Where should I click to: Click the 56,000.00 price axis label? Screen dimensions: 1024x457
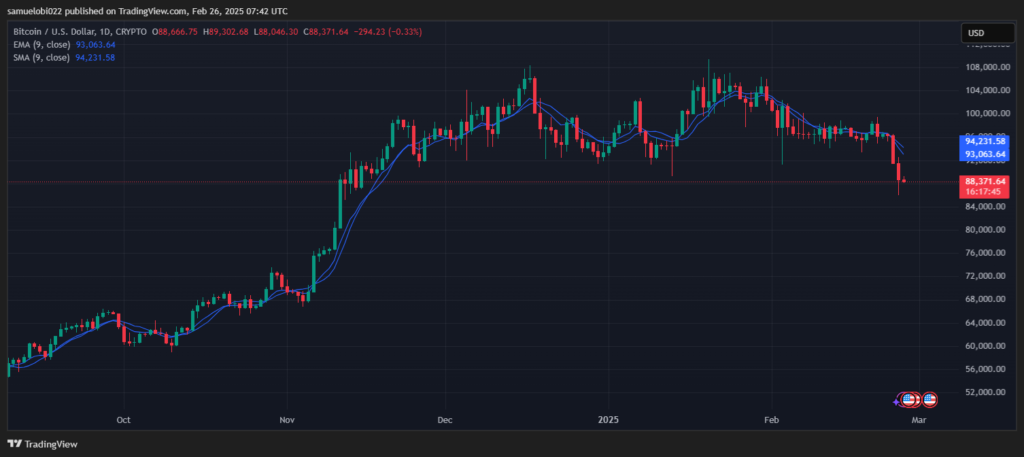point(984,369)
